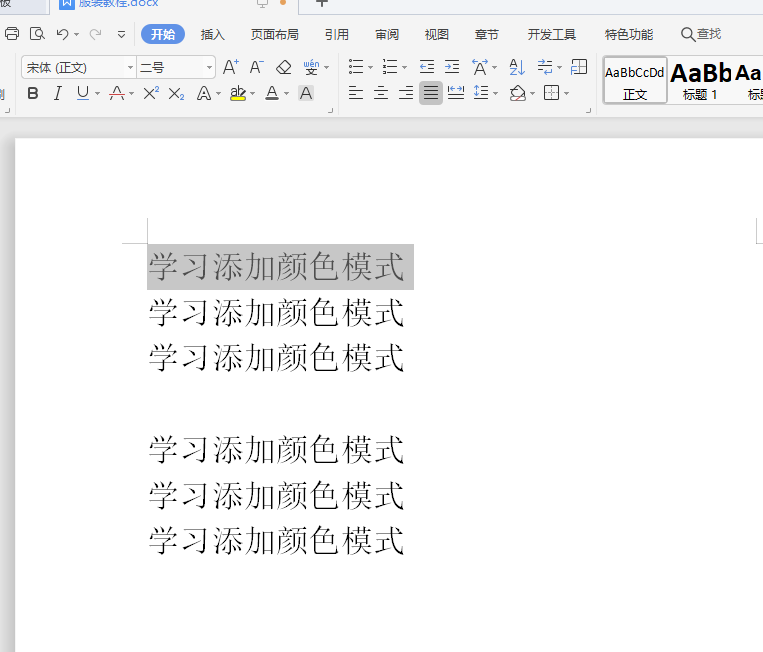
Task: Switch to 引用 tab
Action: (x=336, y=35)
